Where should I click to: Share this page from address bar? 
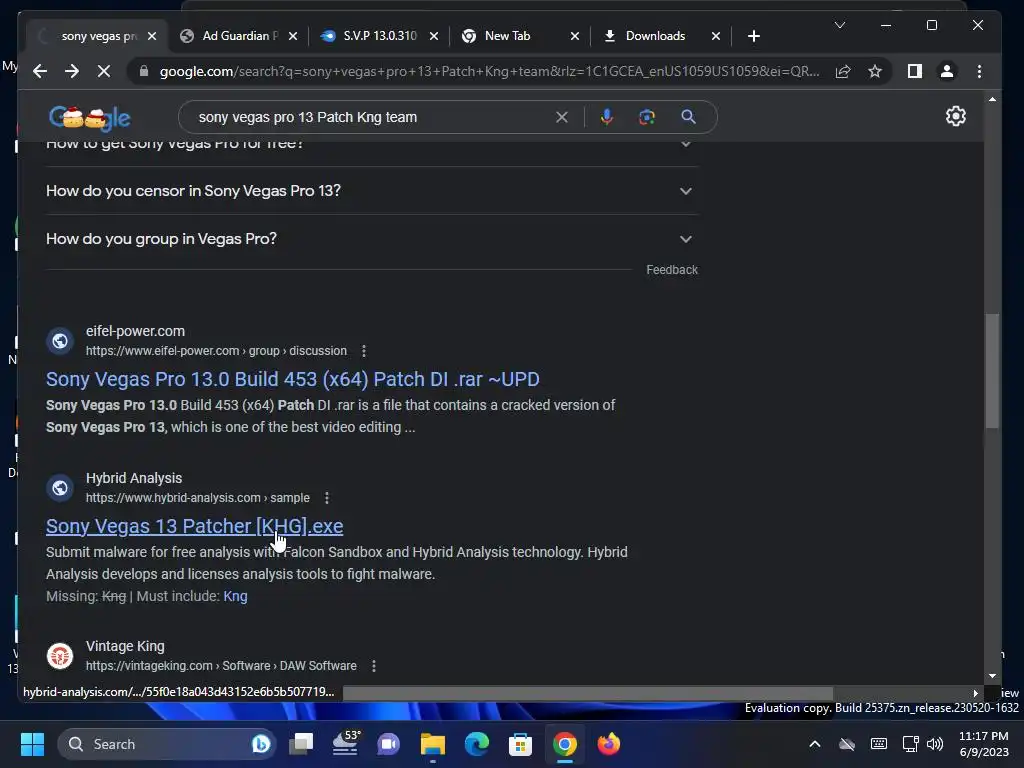(x=843, y=71)
